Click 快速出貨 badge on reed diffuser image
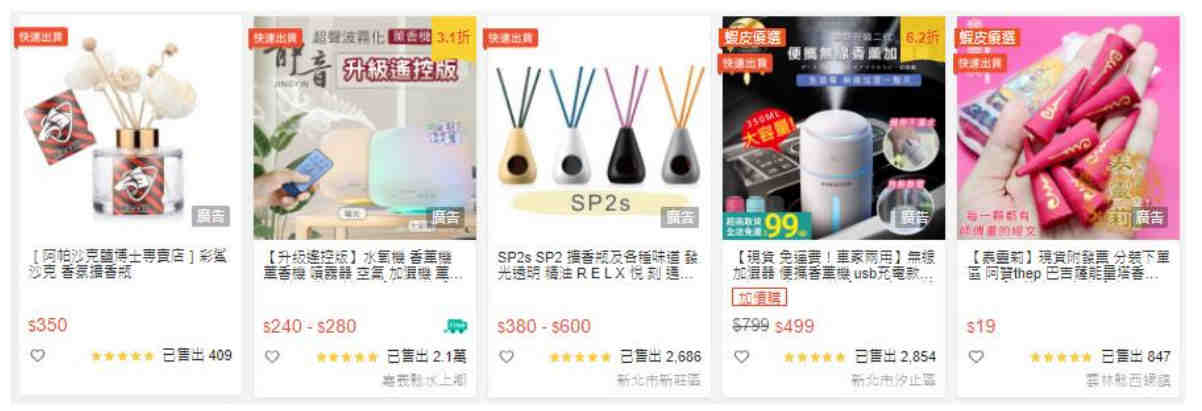Image resolution: width=1202 pixels, height=411 pixels. pyautogui.click(x=41, y=37)
